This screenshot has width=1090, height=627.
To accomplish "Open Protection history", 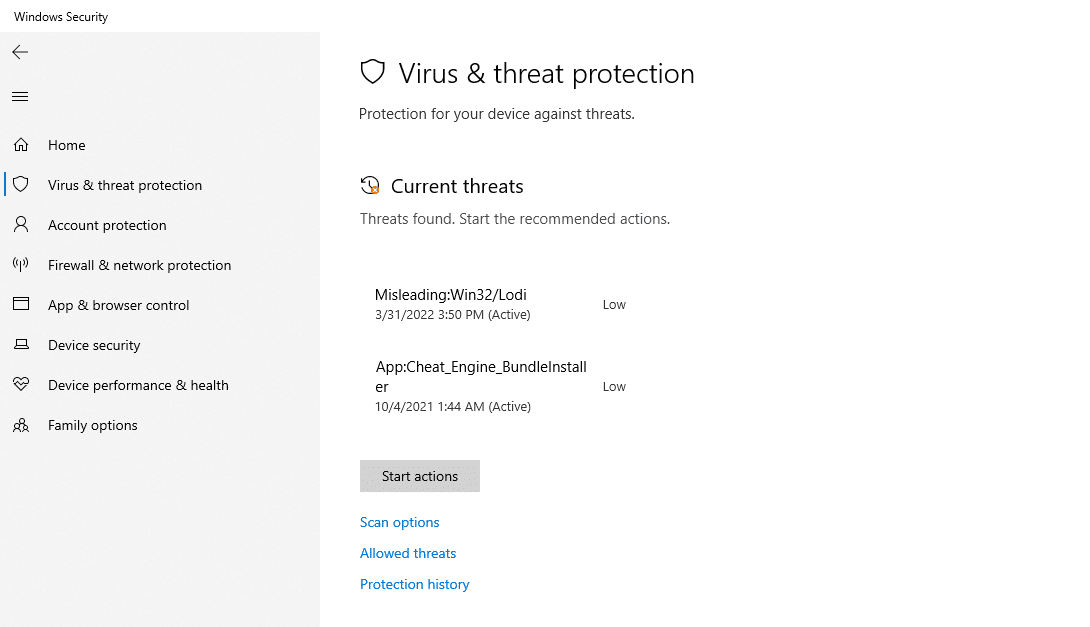I will [x=414, y=584].
